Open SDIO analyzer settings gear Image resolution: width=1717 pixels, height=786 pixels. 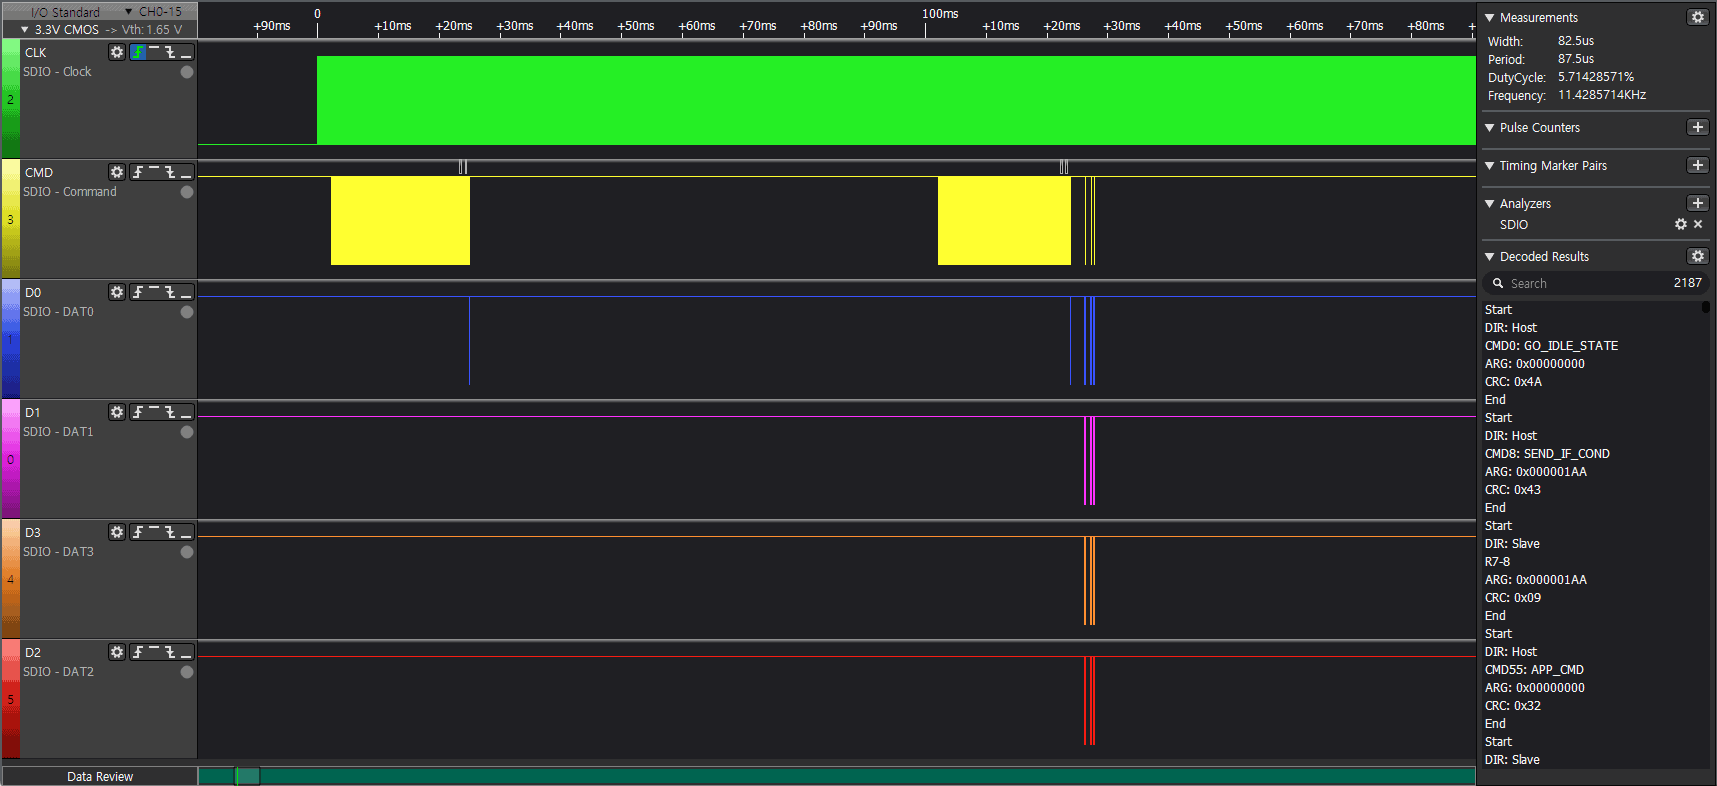(x=1680, y=224)
